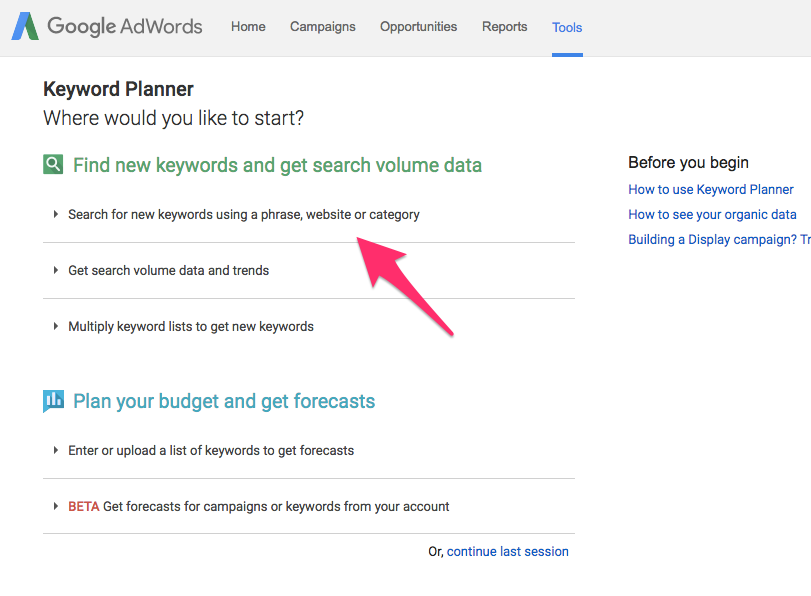The width and height of the screenshot is (811, 596).
Task: Open How to use Keyword Planner link
Action: (710, 189)
